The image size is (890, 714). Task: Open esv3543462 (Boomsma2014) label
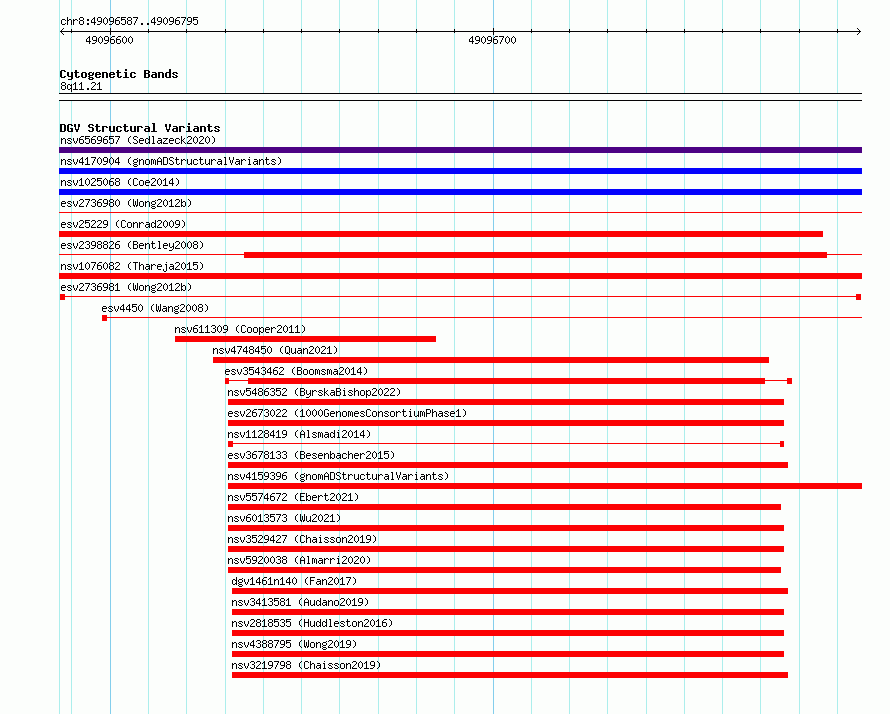click(296, 371)
